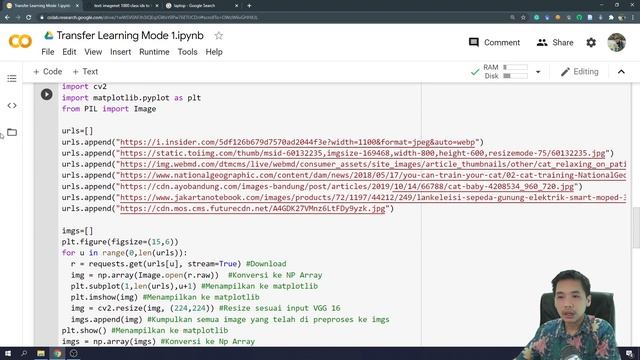The width and height of the screenshot is (640, 360).
Task: Run the code cell with the play button
Action: coord(47,94)
